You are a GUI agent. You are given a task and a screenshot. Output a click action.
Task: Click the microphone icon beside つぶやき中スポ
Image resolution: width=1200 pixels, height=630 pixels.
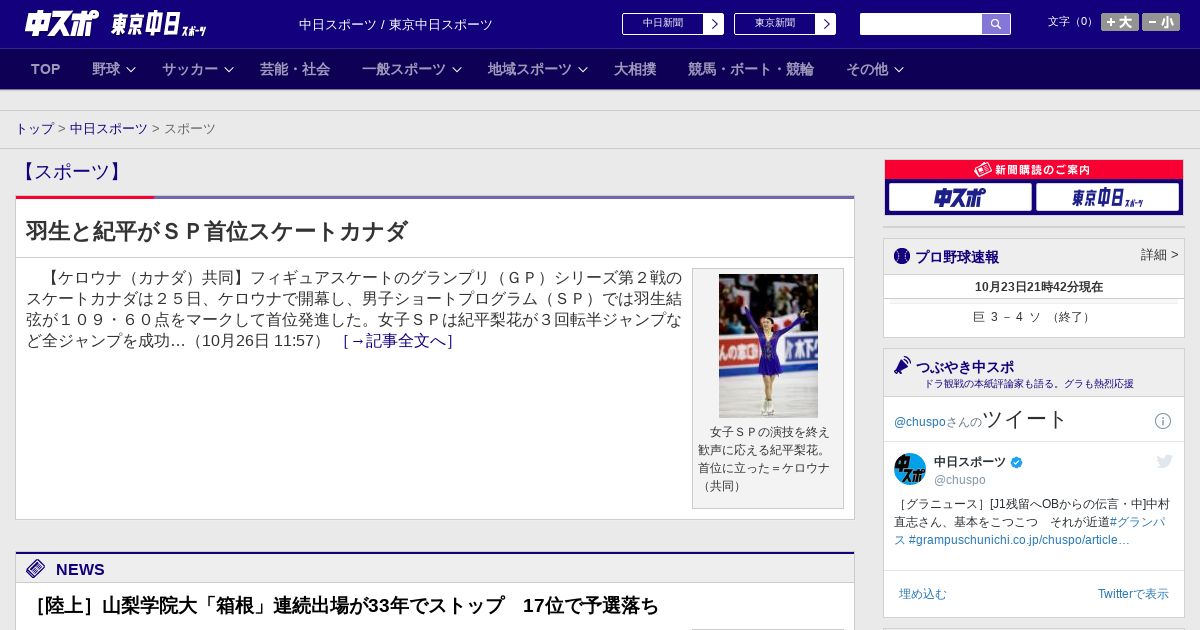point(902,366)
